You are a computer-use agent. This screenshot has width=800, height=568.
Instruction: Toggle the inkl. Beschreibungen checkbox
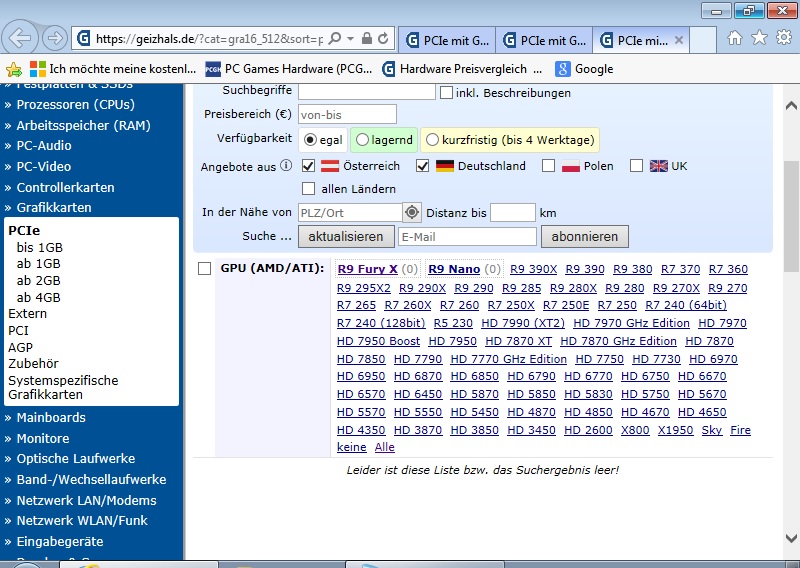click(x=446, y=92)
